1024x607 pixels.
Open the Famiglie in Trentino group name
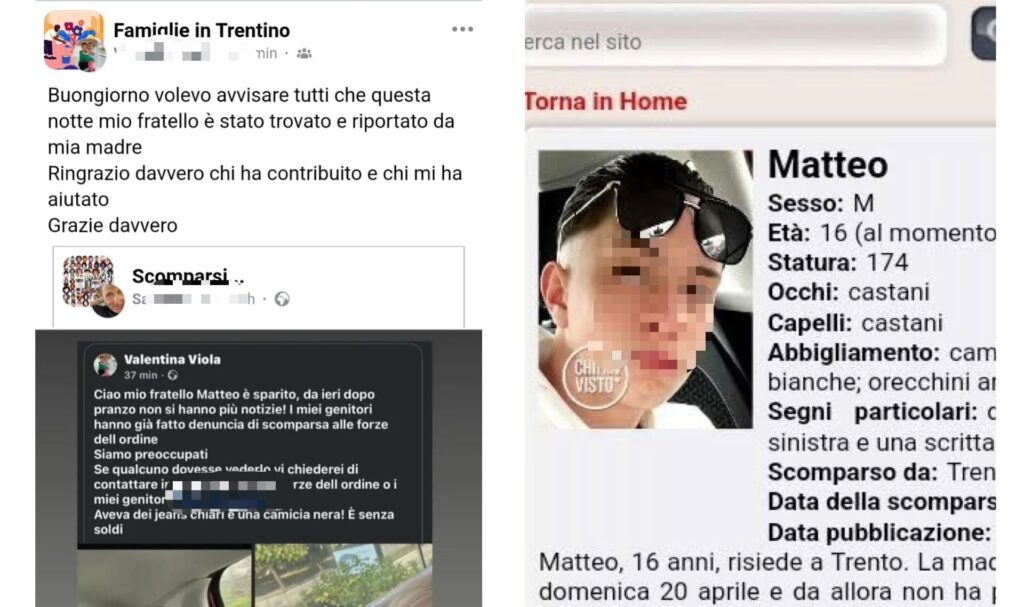tap(201, 30)
